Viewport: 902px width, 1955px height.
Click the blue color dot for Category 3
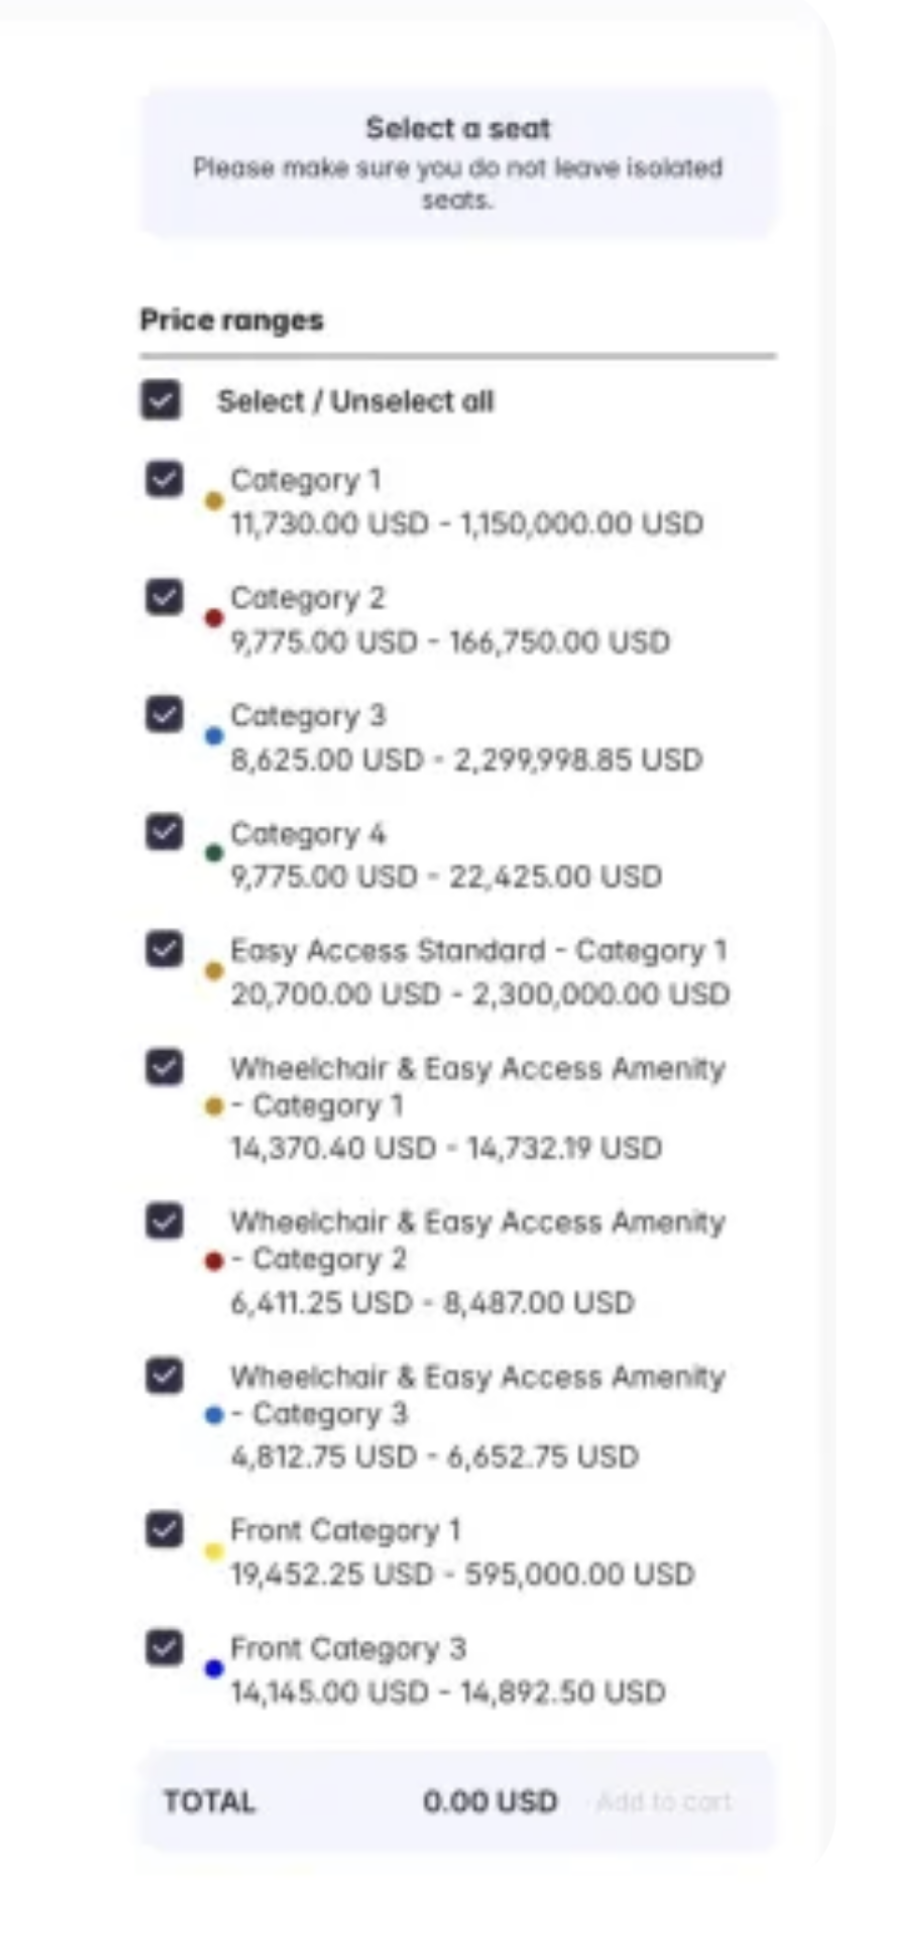pyautogui.click(x=213, y=736)
